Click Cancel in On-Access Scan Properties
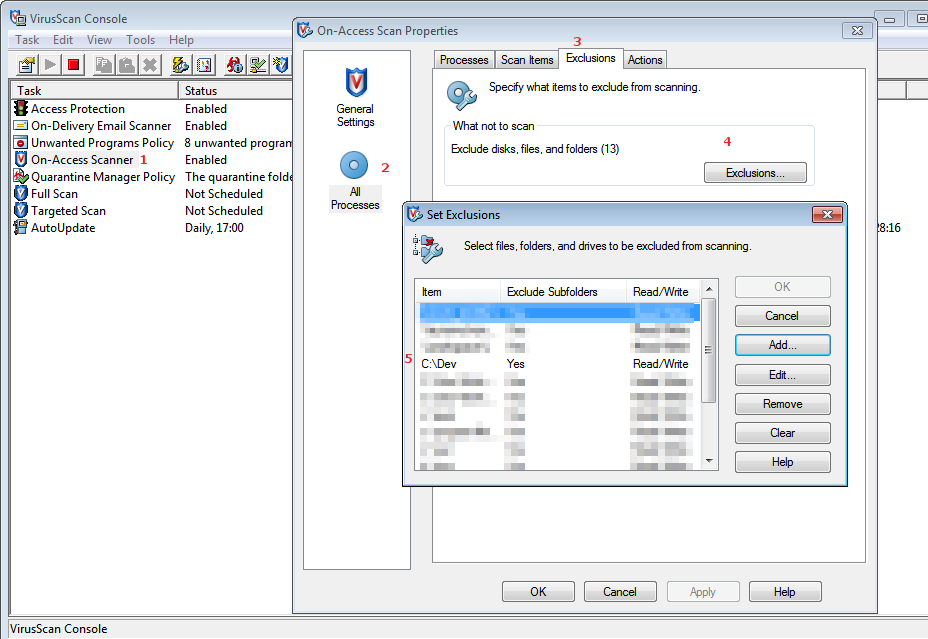Image resolution: width=928 pixels, height=639 pixels. (x=620, y=592)
